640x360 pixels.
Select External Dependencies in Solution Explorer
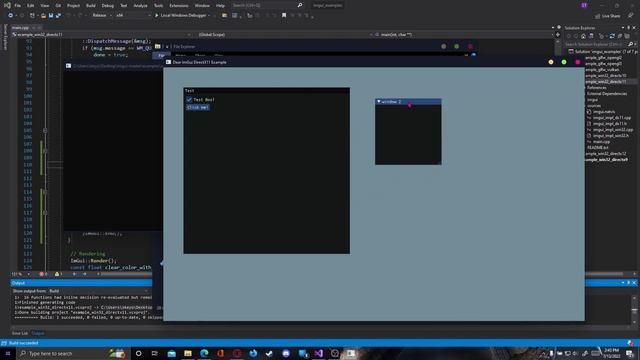pyautogui.click(x=607, y=94)
